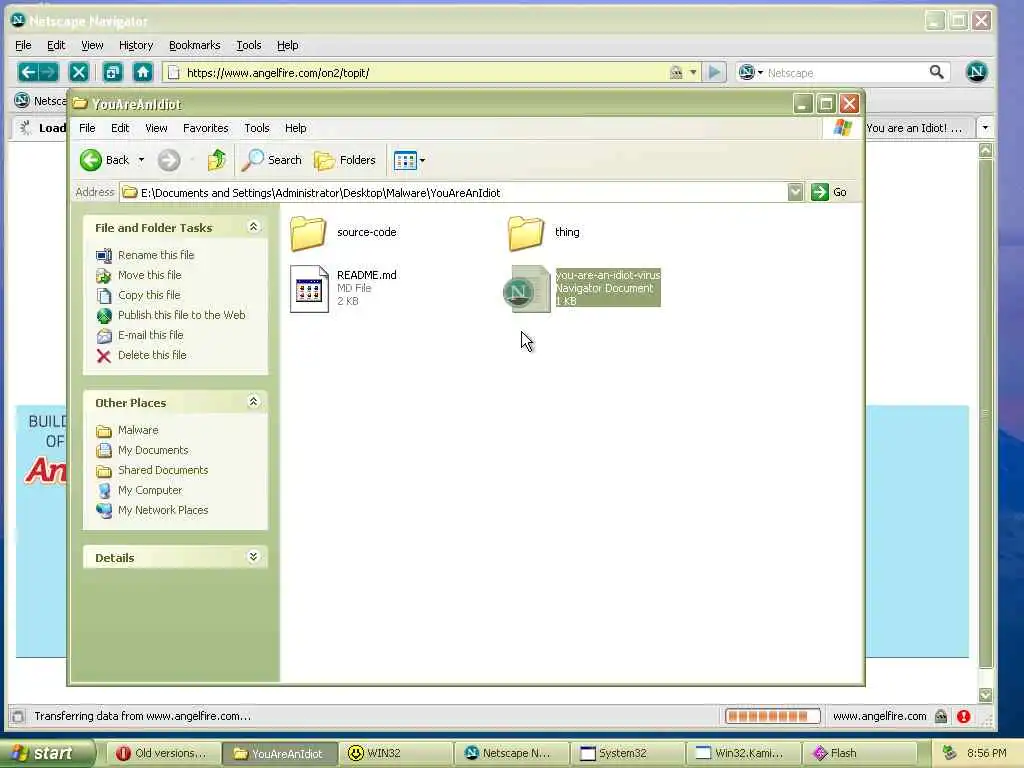Click the Netscape go/play arrow button
1024x768 pixels.
tap(714, 72)
